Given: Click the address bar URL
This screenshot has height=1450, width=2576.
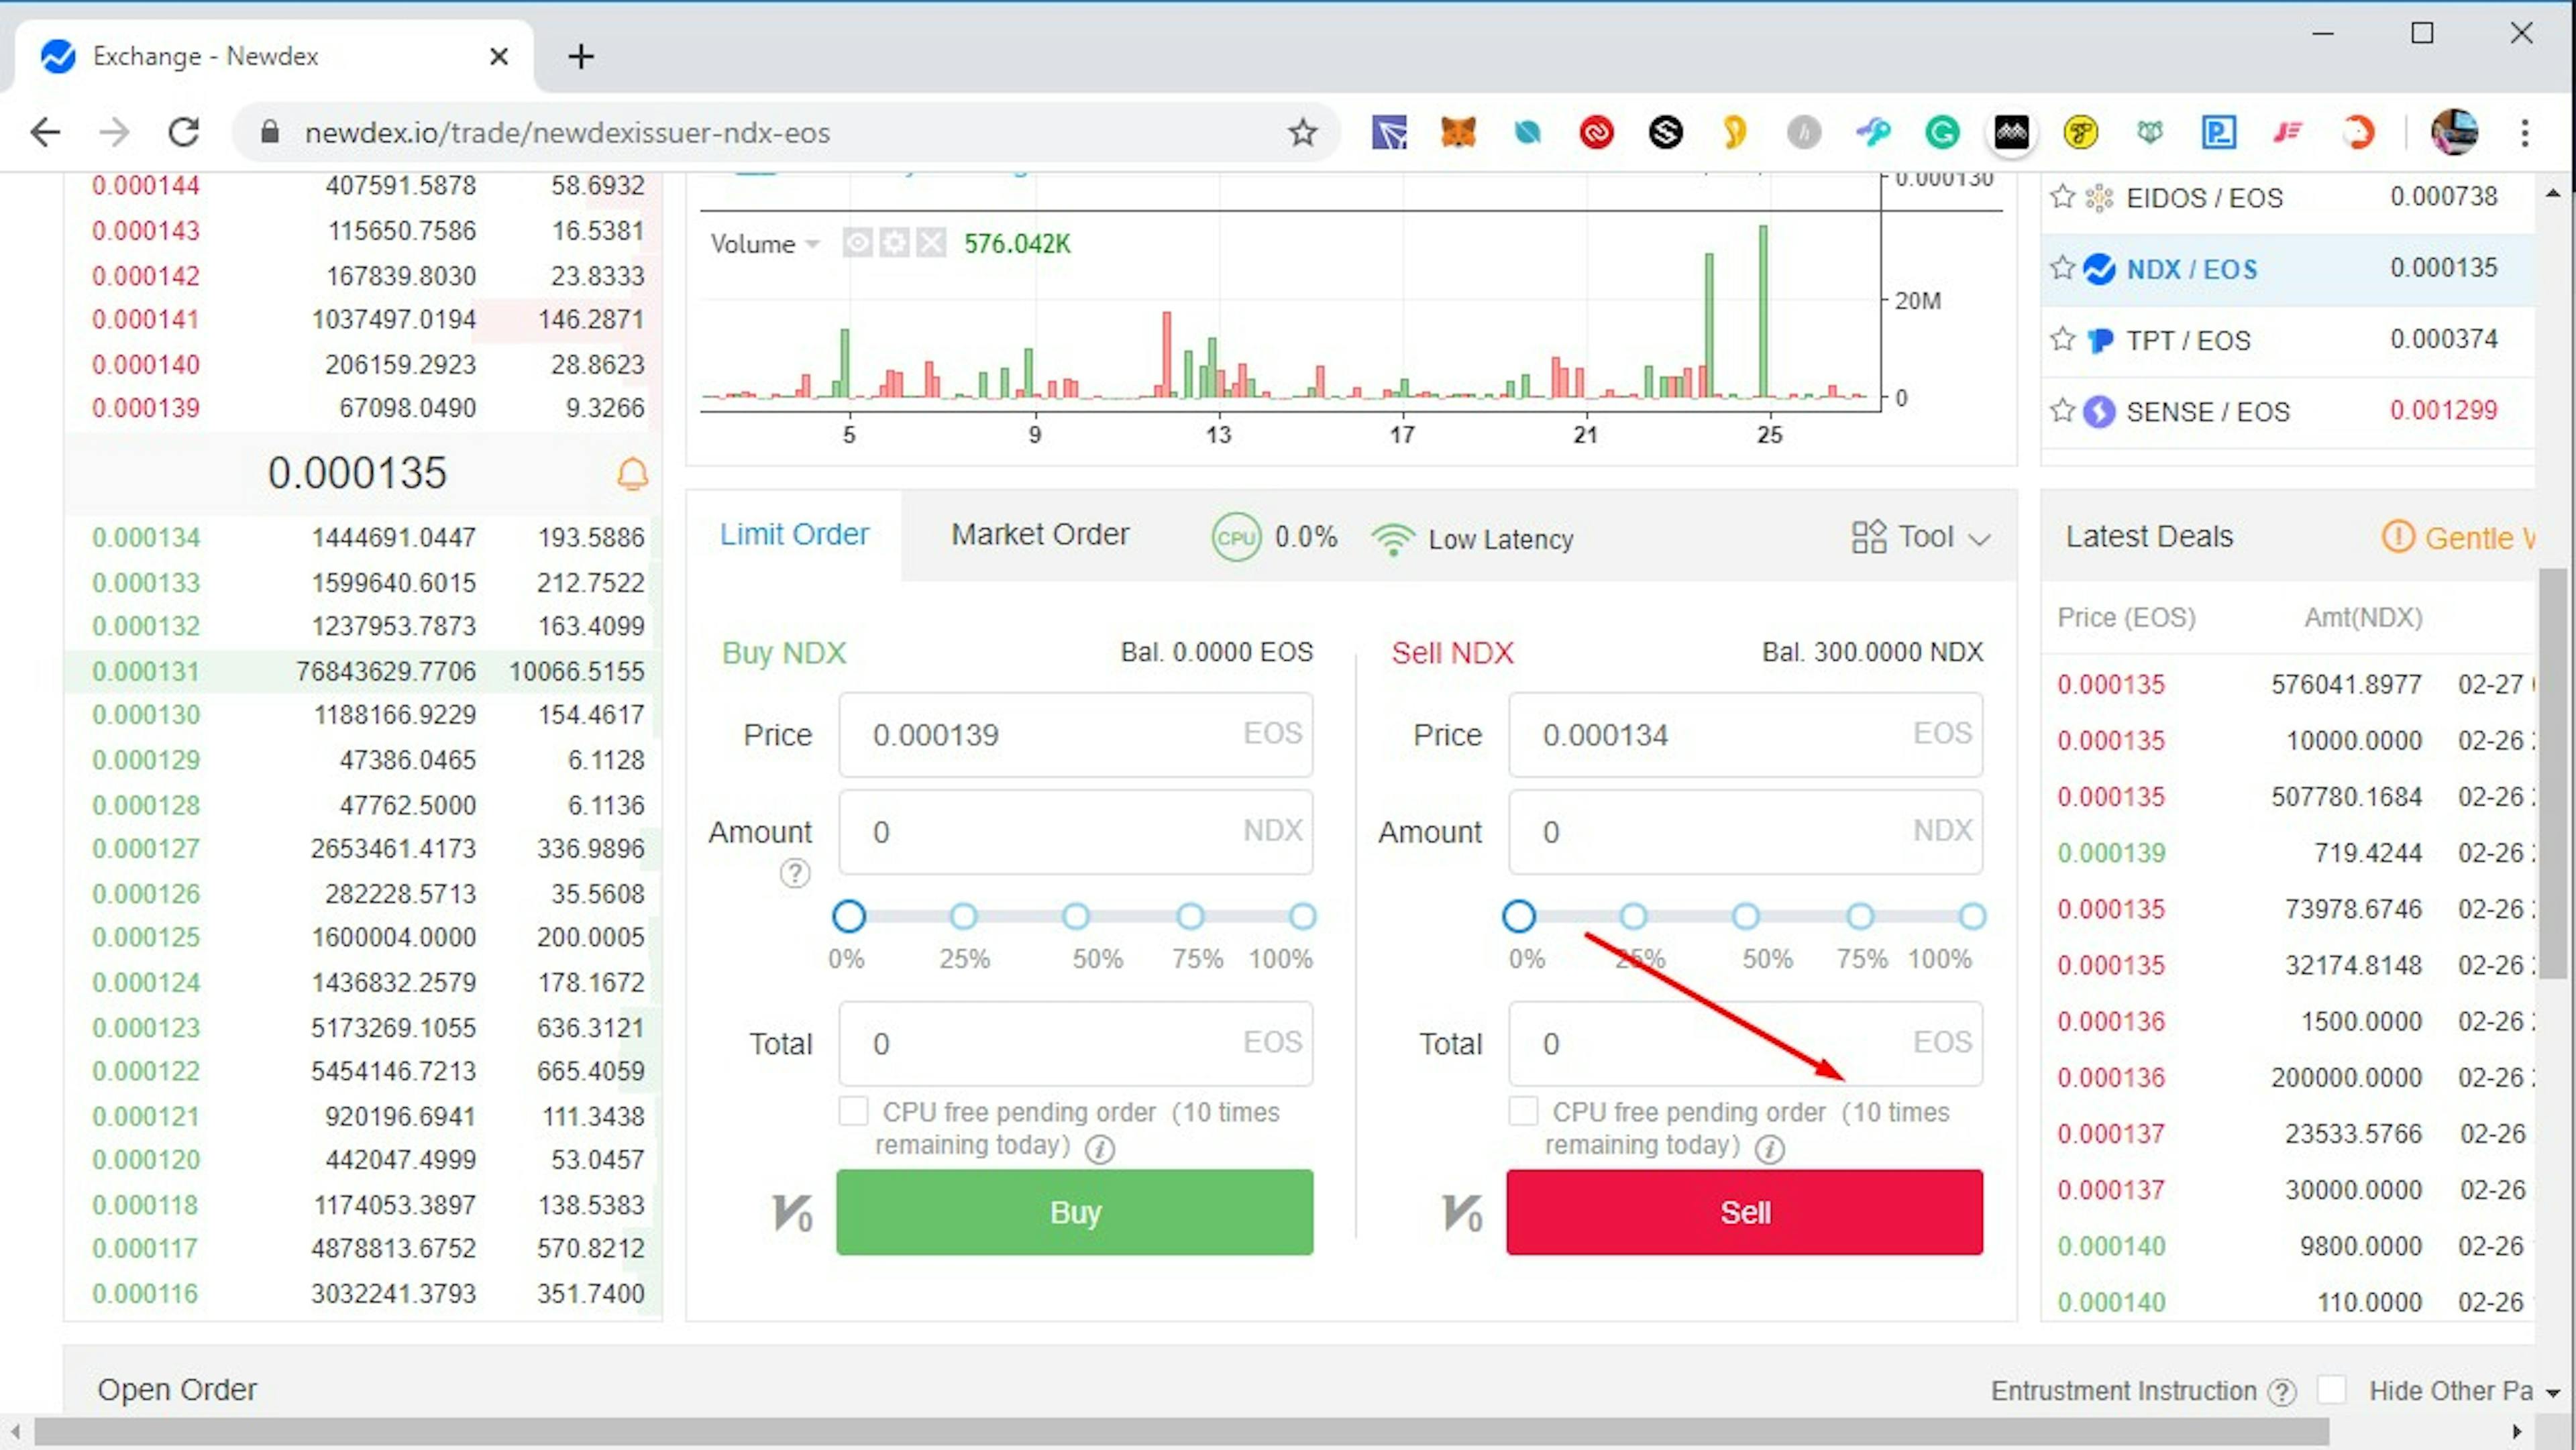Looking at the screenshot, I should [x=567, y=133].
